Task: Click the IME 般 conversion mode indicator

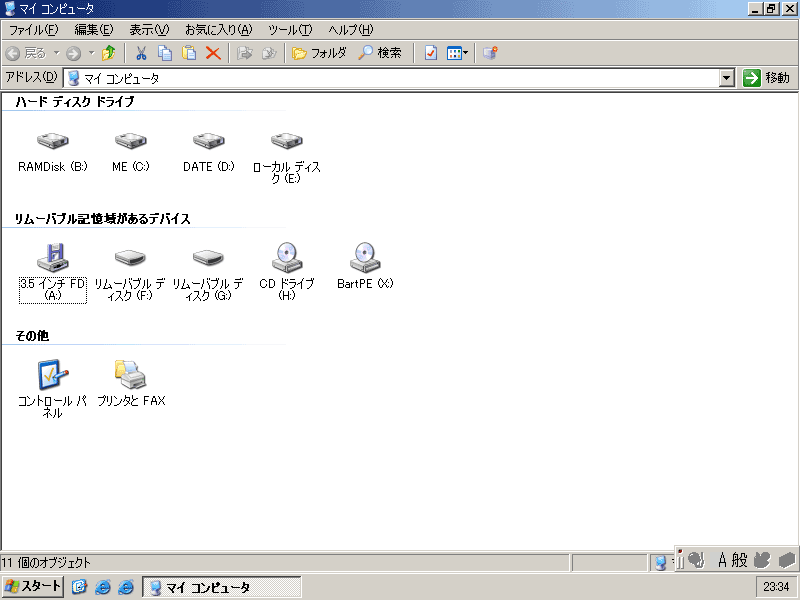Action: (x=739, y=560)
